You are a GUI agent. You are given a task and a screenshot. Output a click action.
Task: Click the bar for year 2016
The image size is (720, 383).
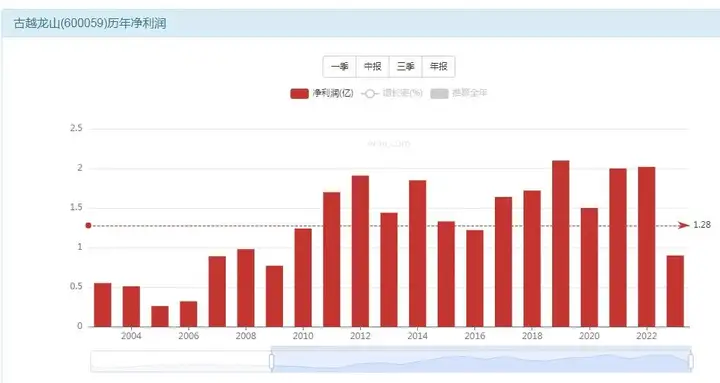point(475,278)
